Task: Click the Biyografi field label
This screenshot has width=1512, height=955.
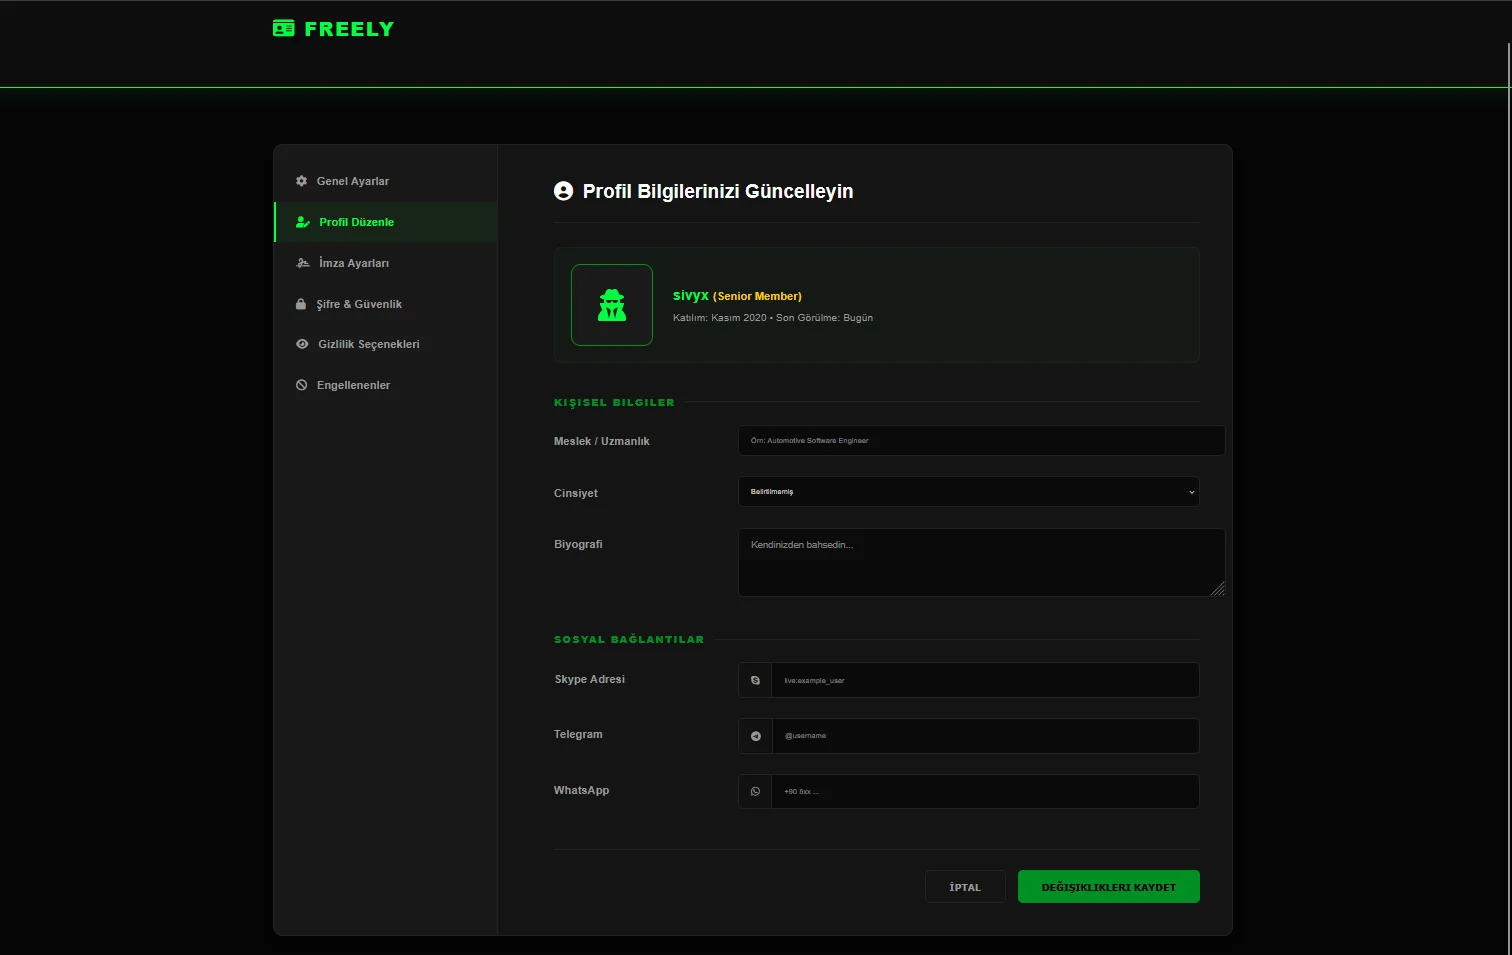Action: [578, 544]
